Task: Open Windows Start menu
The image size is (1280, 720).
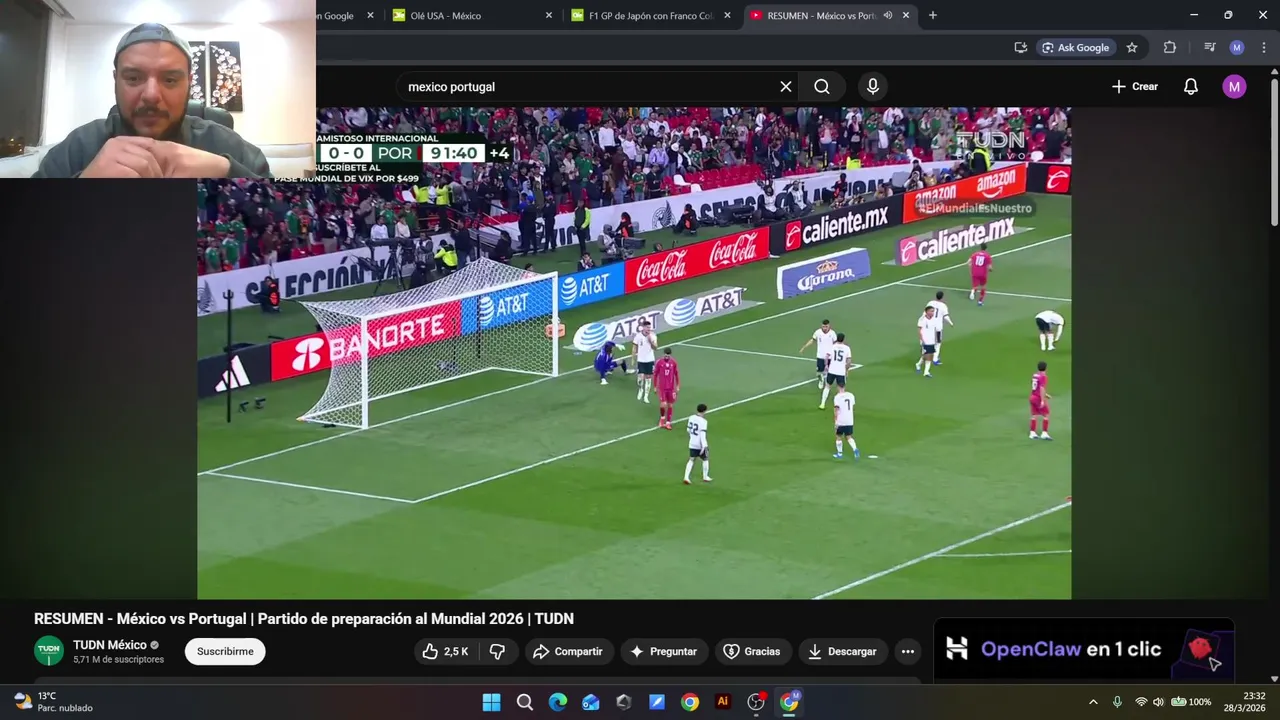Action: [x=491, y=702]
